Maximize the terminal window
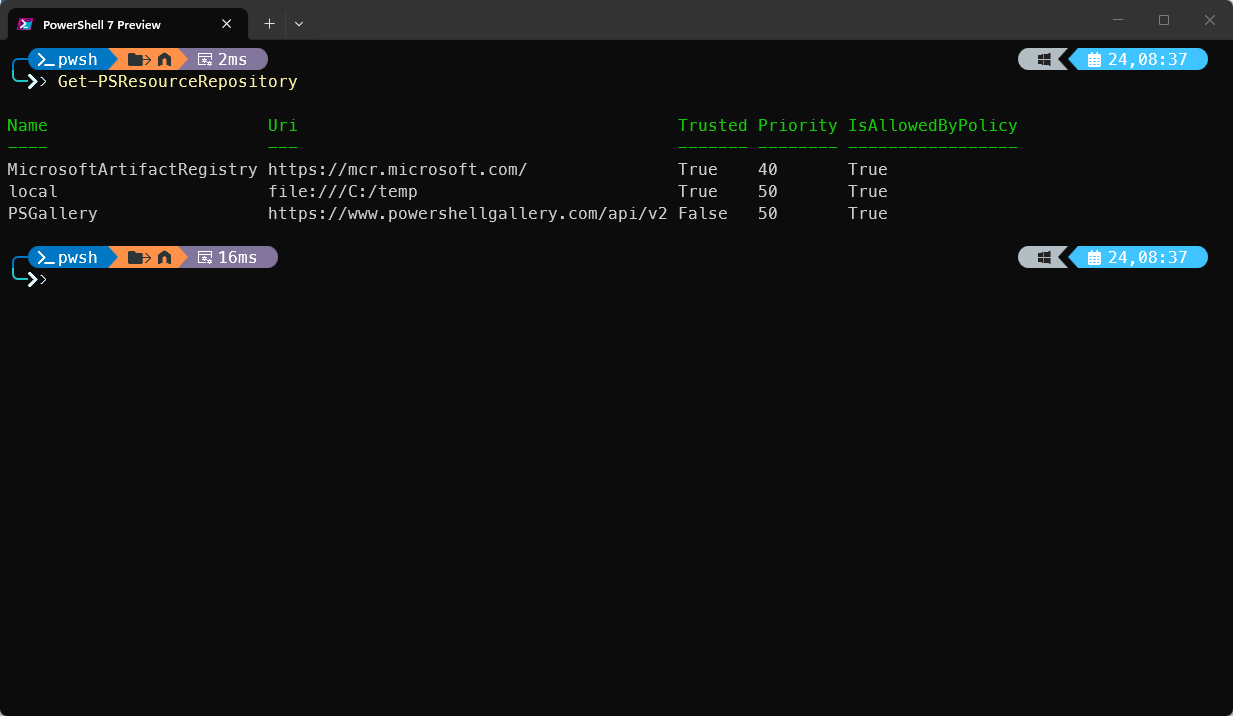 point(1164,20)
